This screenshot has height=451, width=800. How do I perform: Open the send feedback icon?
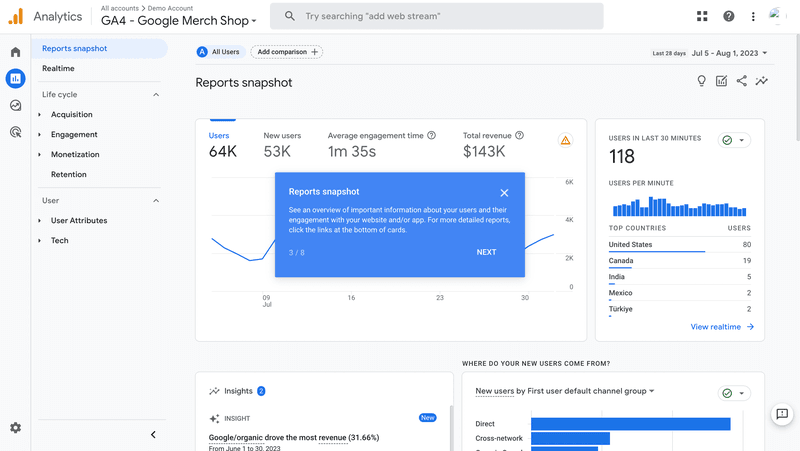[x=782, y=414]
